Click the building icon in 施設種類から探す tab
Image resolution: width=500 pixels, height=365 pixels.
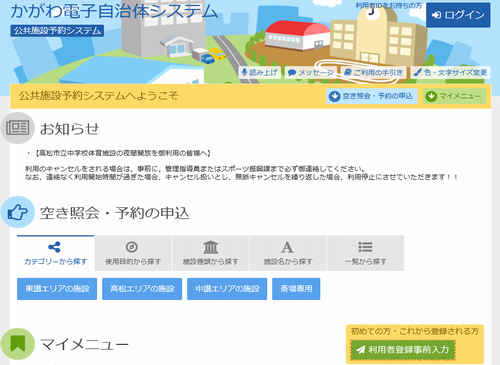coord(211,247)
